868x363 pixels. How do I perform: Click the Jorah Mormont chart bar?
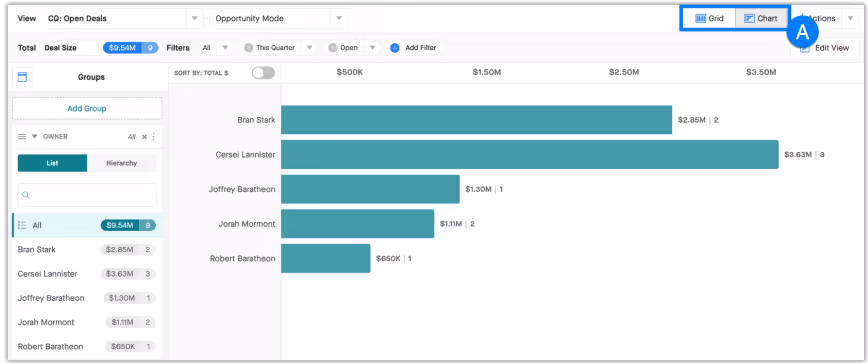click(358, 224)
